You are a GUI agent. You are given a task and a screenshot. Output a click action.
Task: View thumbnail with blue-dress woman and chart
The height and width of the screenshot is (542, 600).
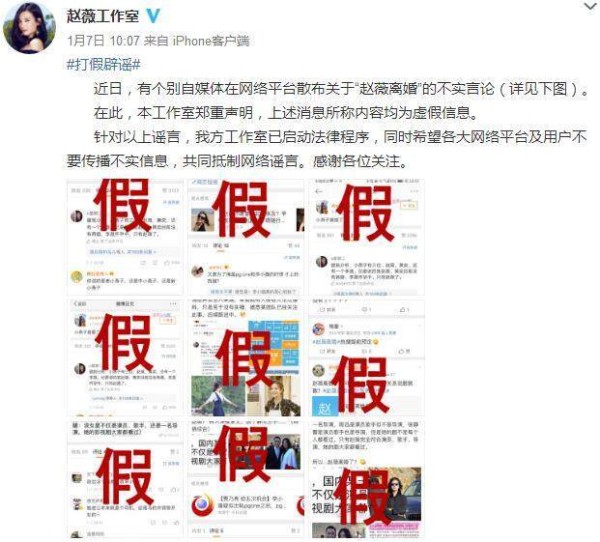coord(246,358)
